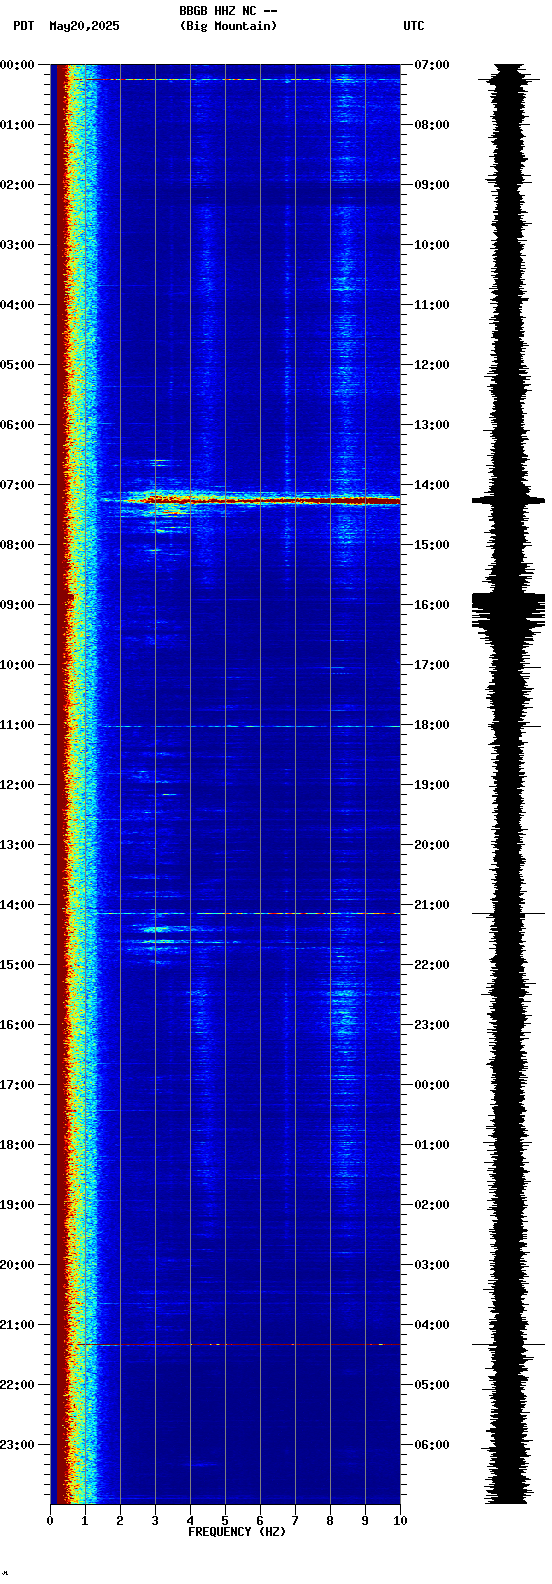Click the 8 Hz frequency tick label
The image size is (552, 1584).
pyautogui.click(x=330, y=1521)
